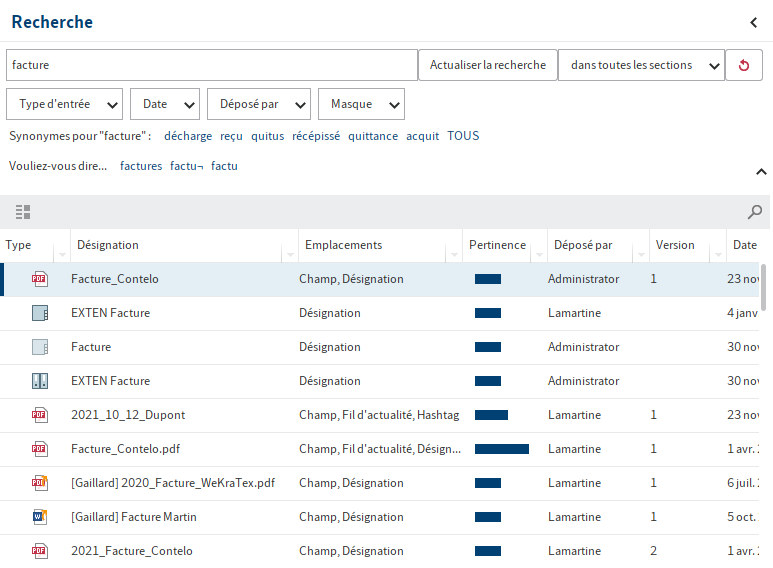Click the PDF icon of [Gaillard] 2020_Facture_WeKraTex.pdf
This screenshot has height=568, width=773.
coord(39,483)
